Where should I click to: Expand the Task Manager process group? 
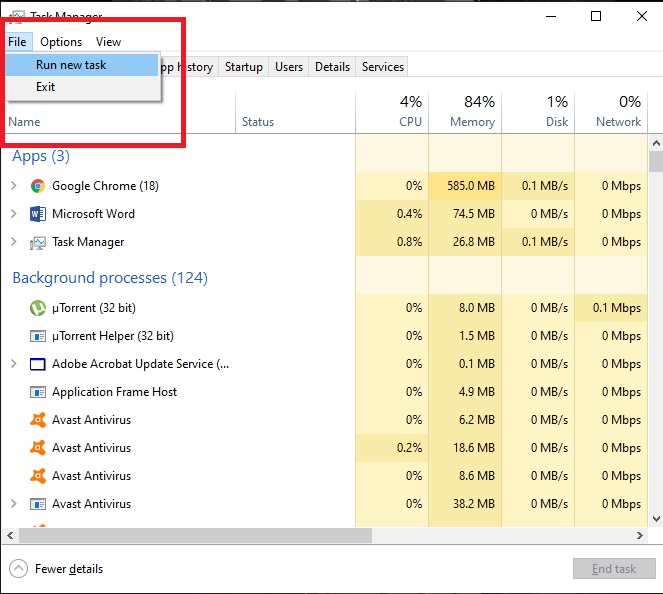[x=14, y=241]
